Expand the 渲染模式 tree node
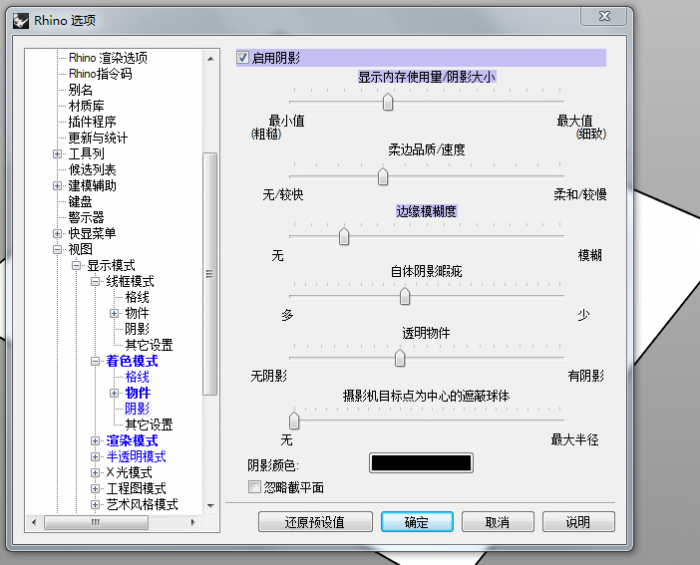 (96, 441)
